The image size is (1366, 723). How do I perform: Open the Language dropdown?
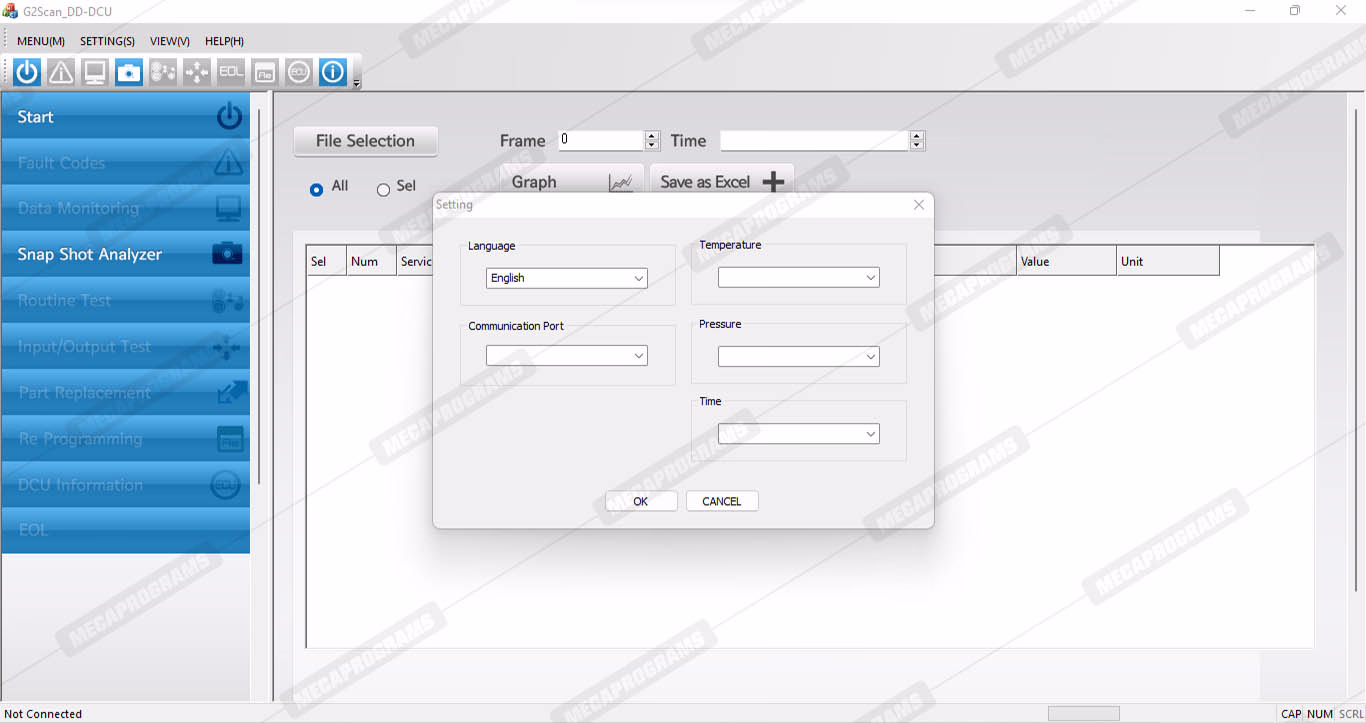(567, 278)
